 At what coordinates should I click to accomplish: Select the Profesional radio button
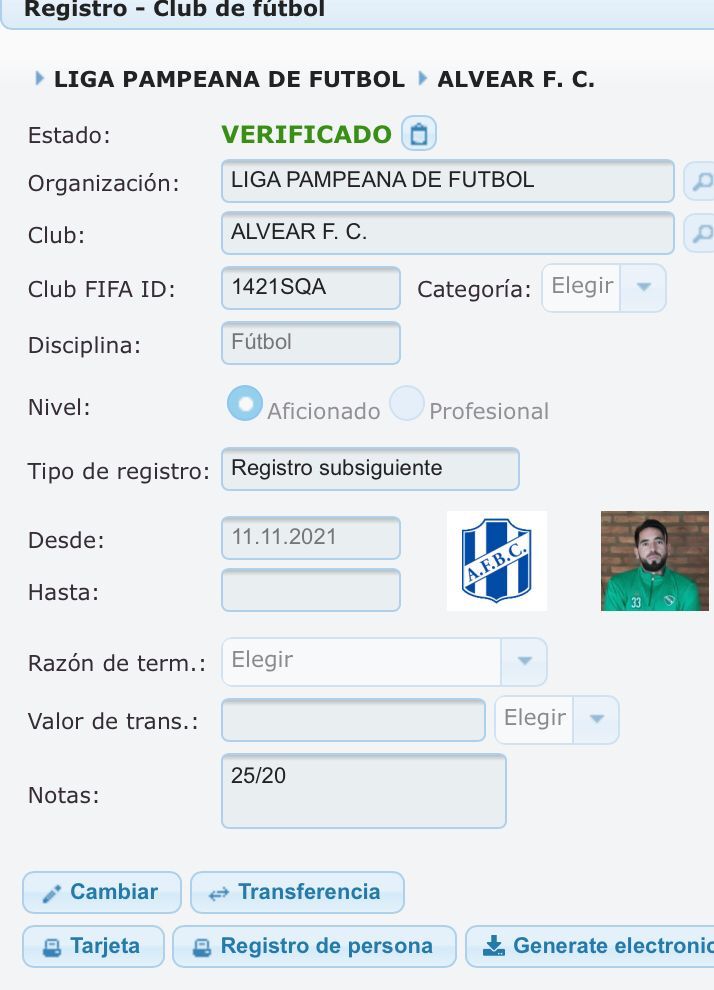point(407,403)
